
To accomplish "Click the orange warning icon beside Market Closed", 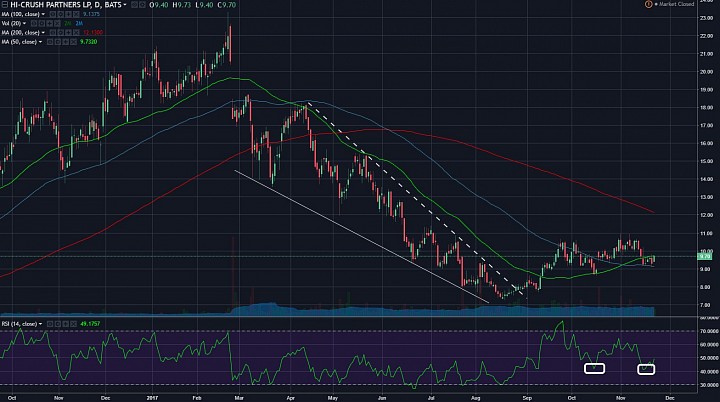I will [648, 4].
